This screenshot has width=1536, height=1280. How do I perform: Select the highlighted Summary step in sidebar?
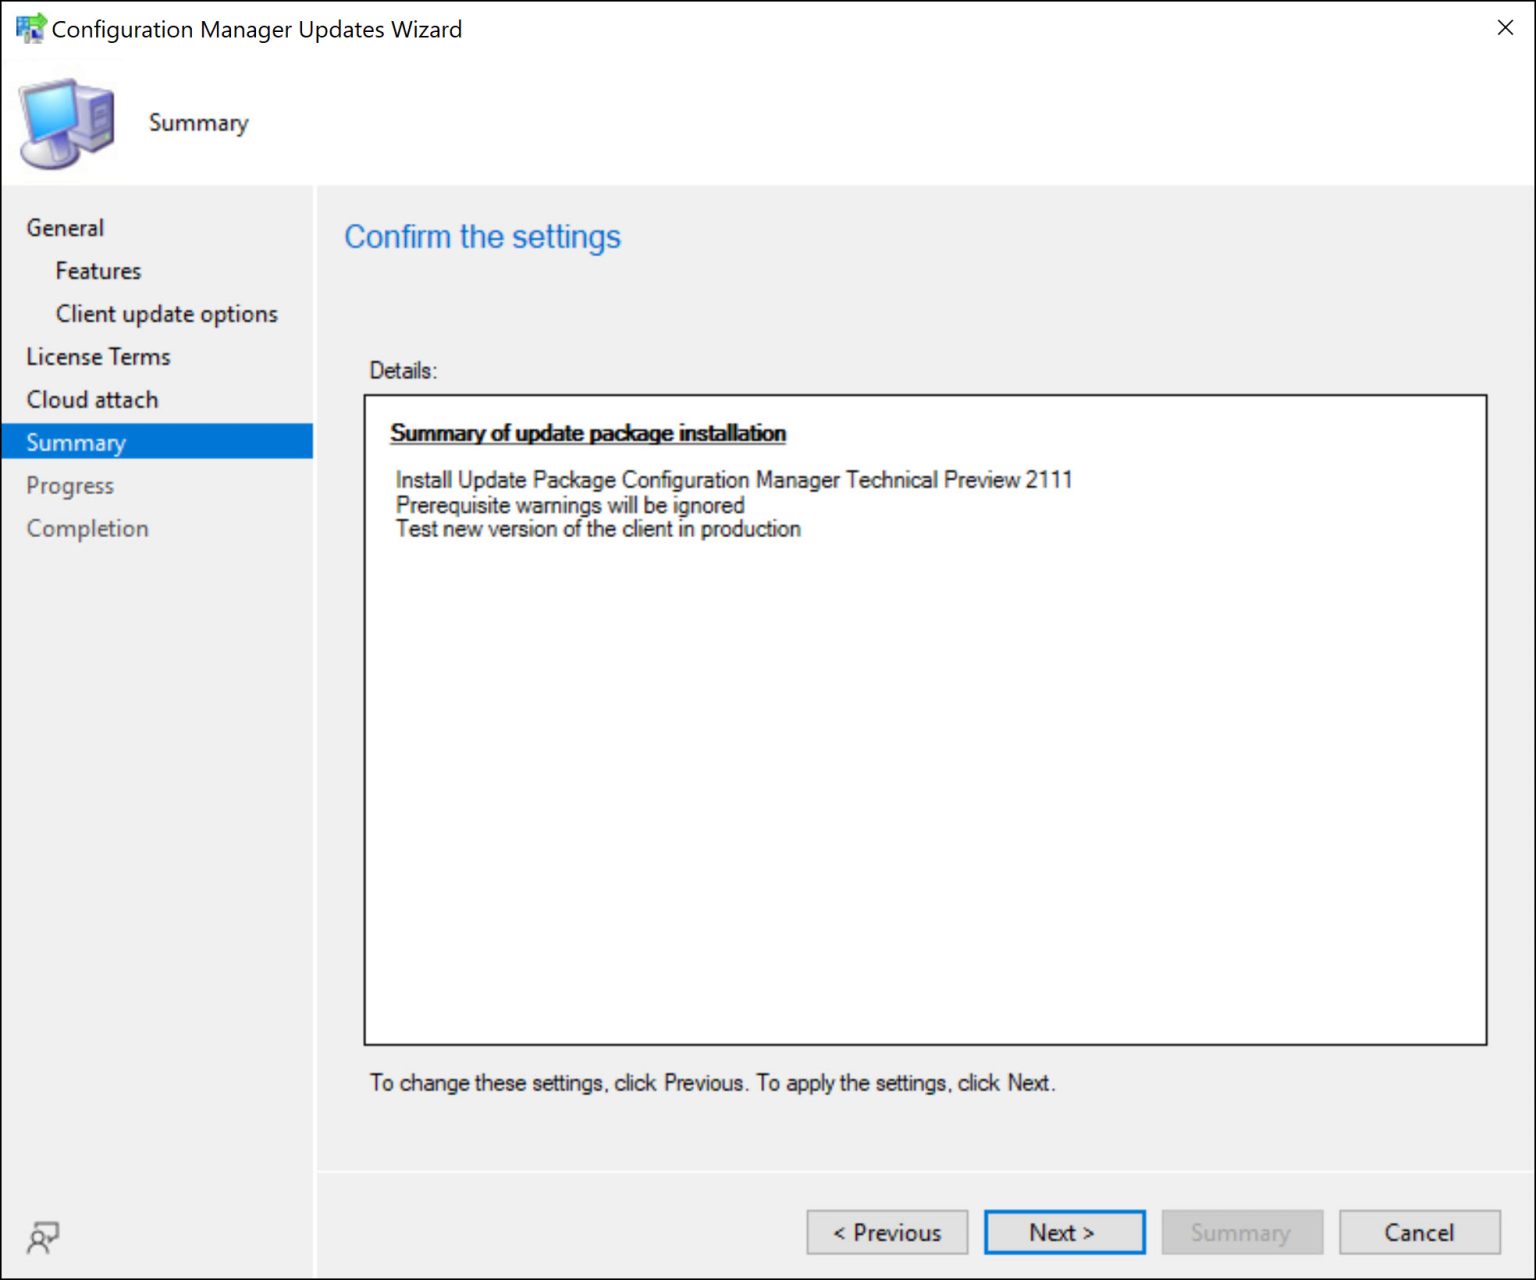157,442
